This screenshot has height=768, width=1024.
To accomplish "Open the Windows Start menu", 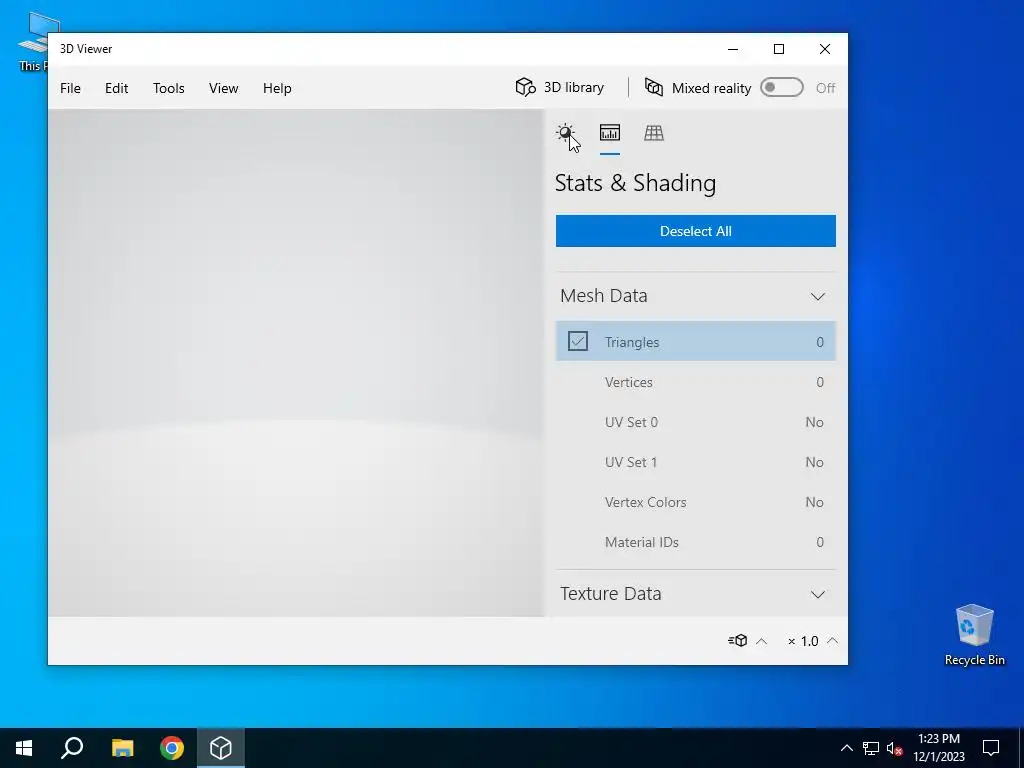I will pyautogui.click(x=24, y=748).
